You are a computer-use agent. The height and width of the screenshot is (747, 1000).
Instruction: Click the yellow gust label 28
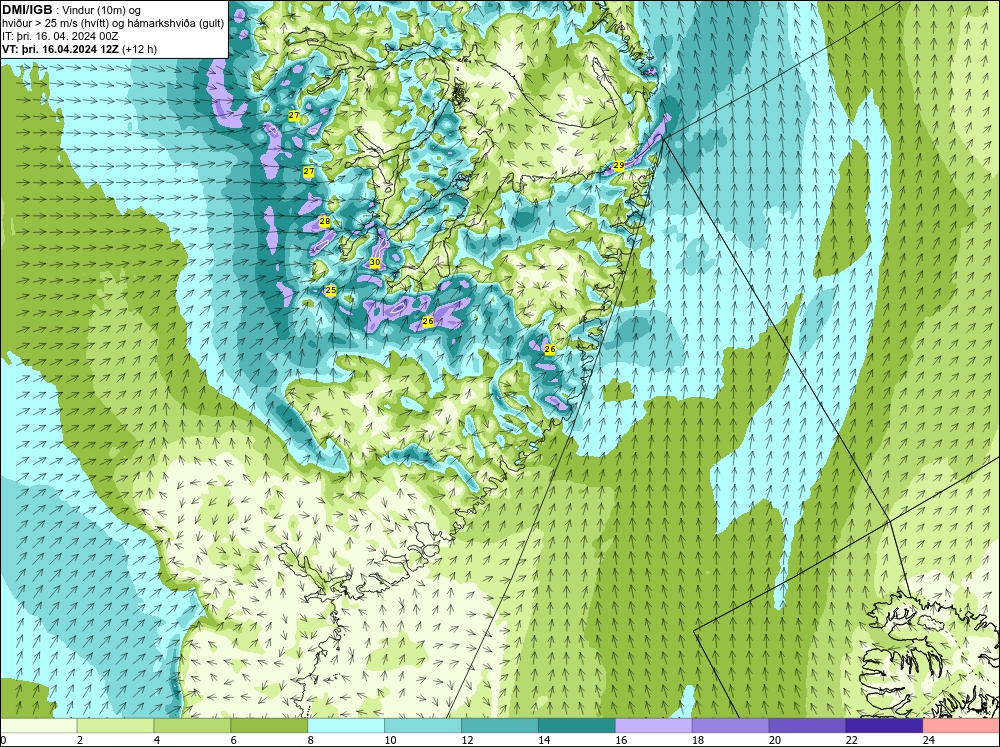coord(325,221)
